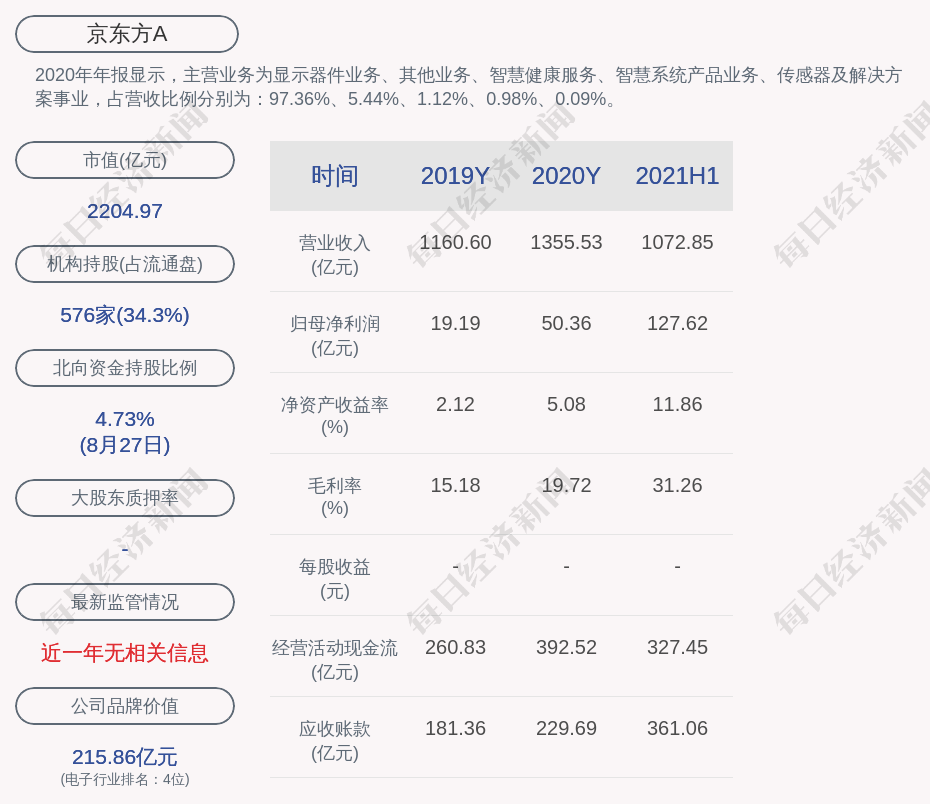Click the market value figure 2204.97
Image resolution: width=930 pixels, height=804 pixels.
(x=125, y=211)
